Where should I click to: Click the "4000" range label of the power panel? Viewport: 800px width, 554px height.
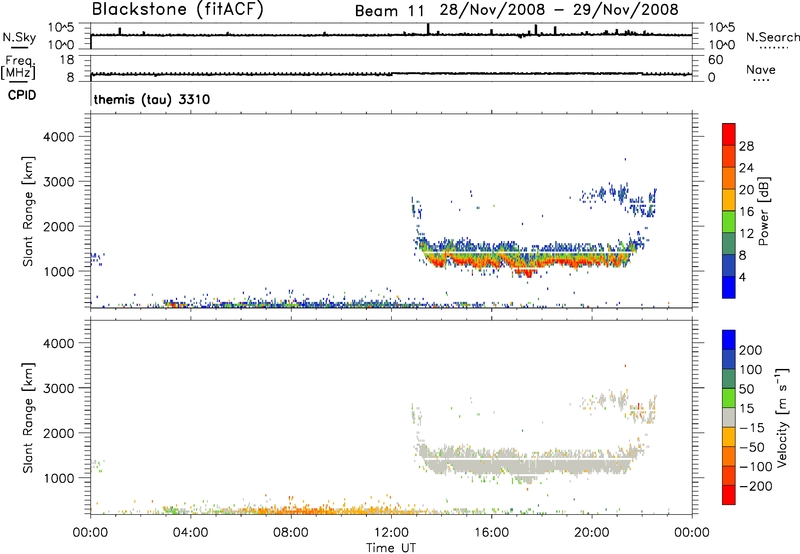coord(59,137)
